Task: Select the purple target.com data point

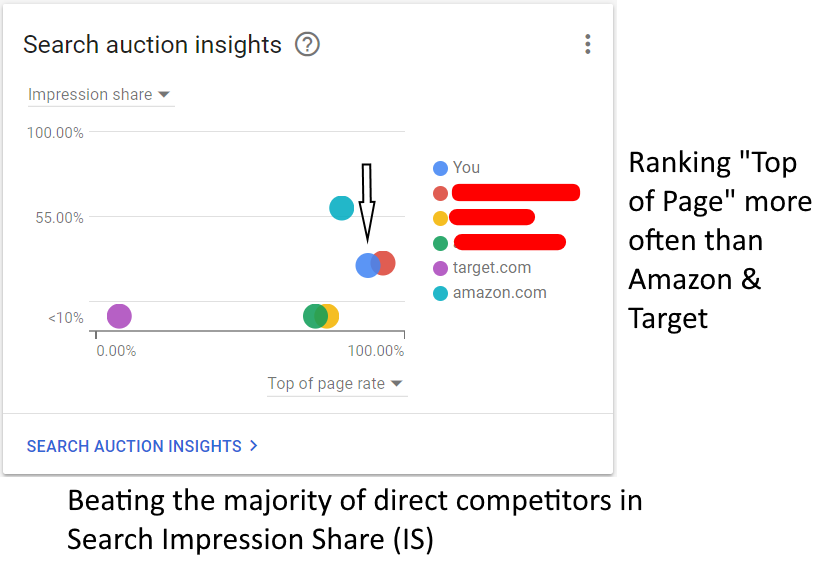Action: [119, 316]
